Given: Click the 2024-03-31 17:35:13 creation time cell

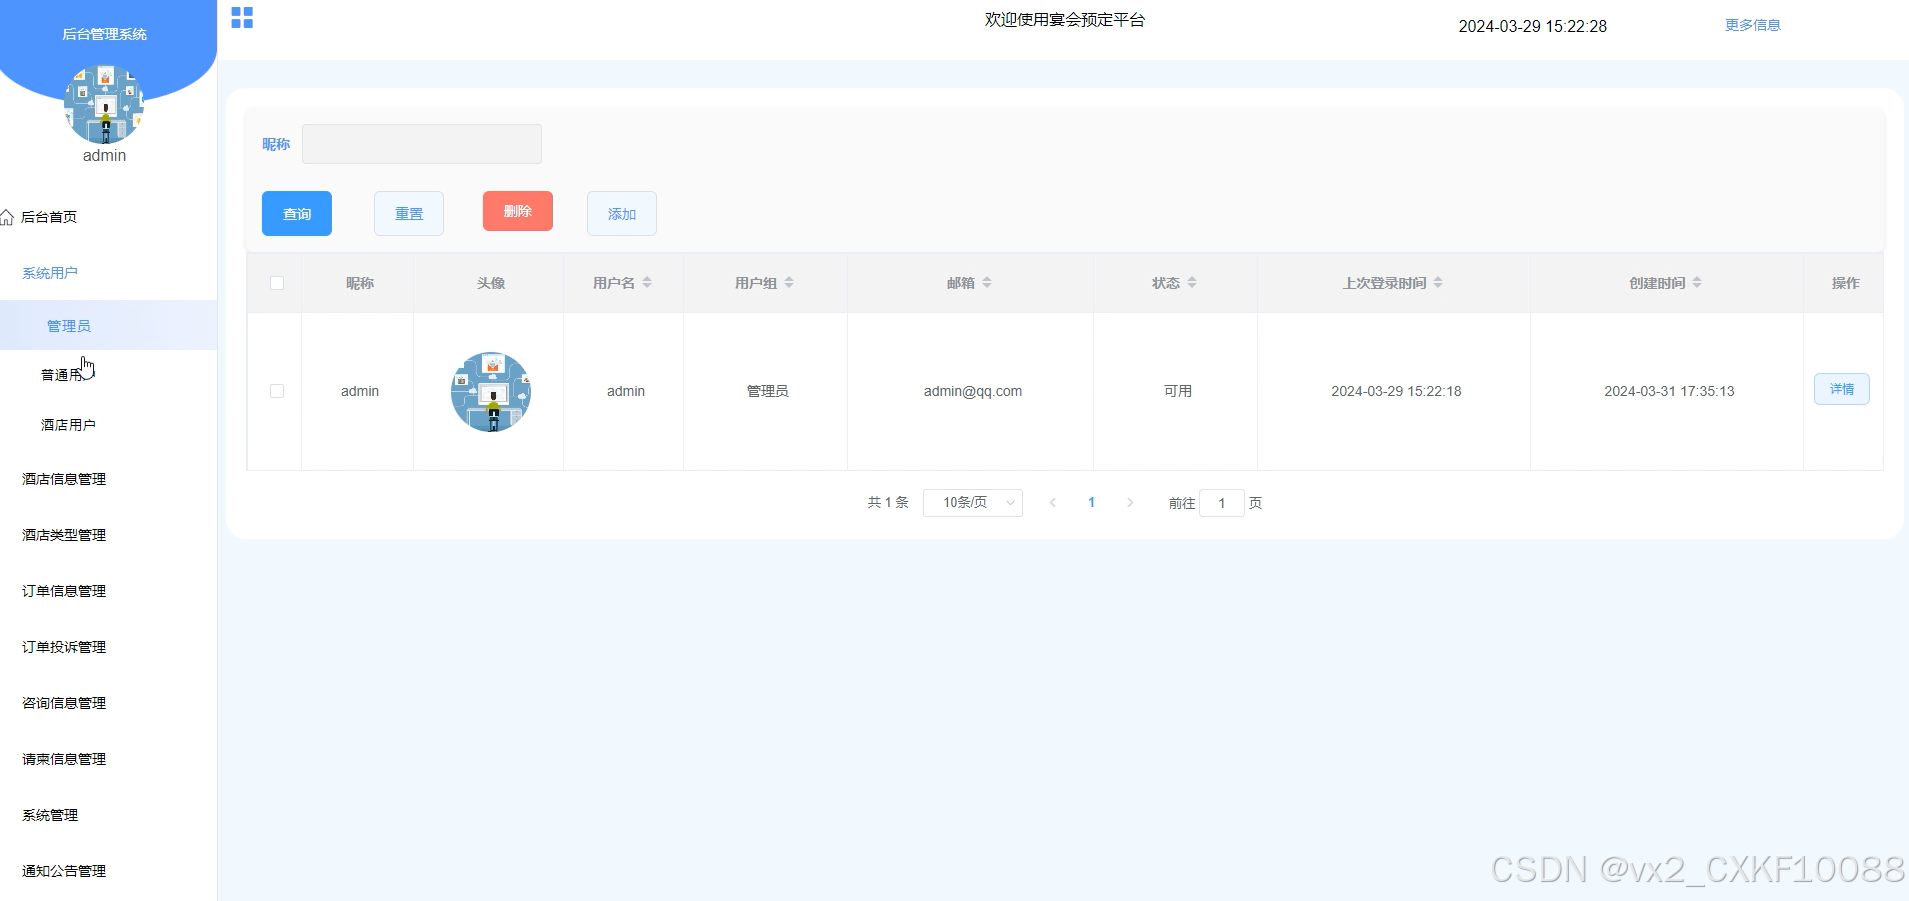Looking at the screenshot, I should [1669, 391].
